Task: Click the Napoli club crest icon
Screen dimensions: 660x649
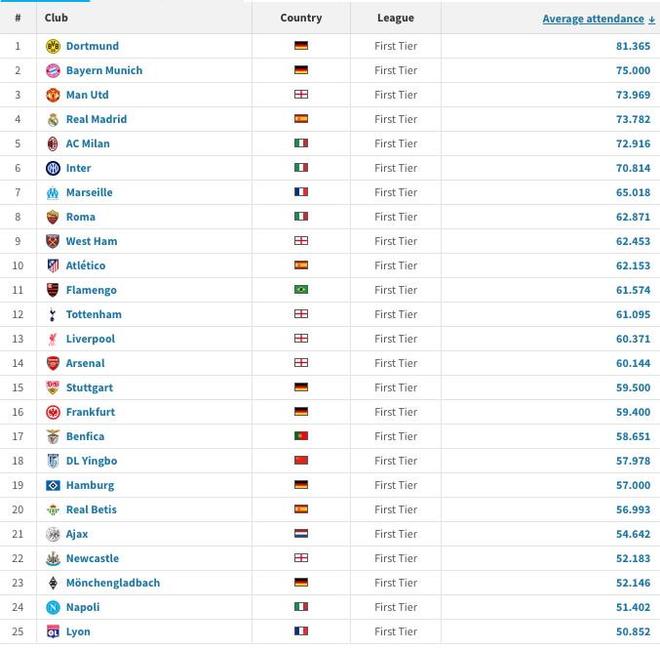Action: click(53, 607)
